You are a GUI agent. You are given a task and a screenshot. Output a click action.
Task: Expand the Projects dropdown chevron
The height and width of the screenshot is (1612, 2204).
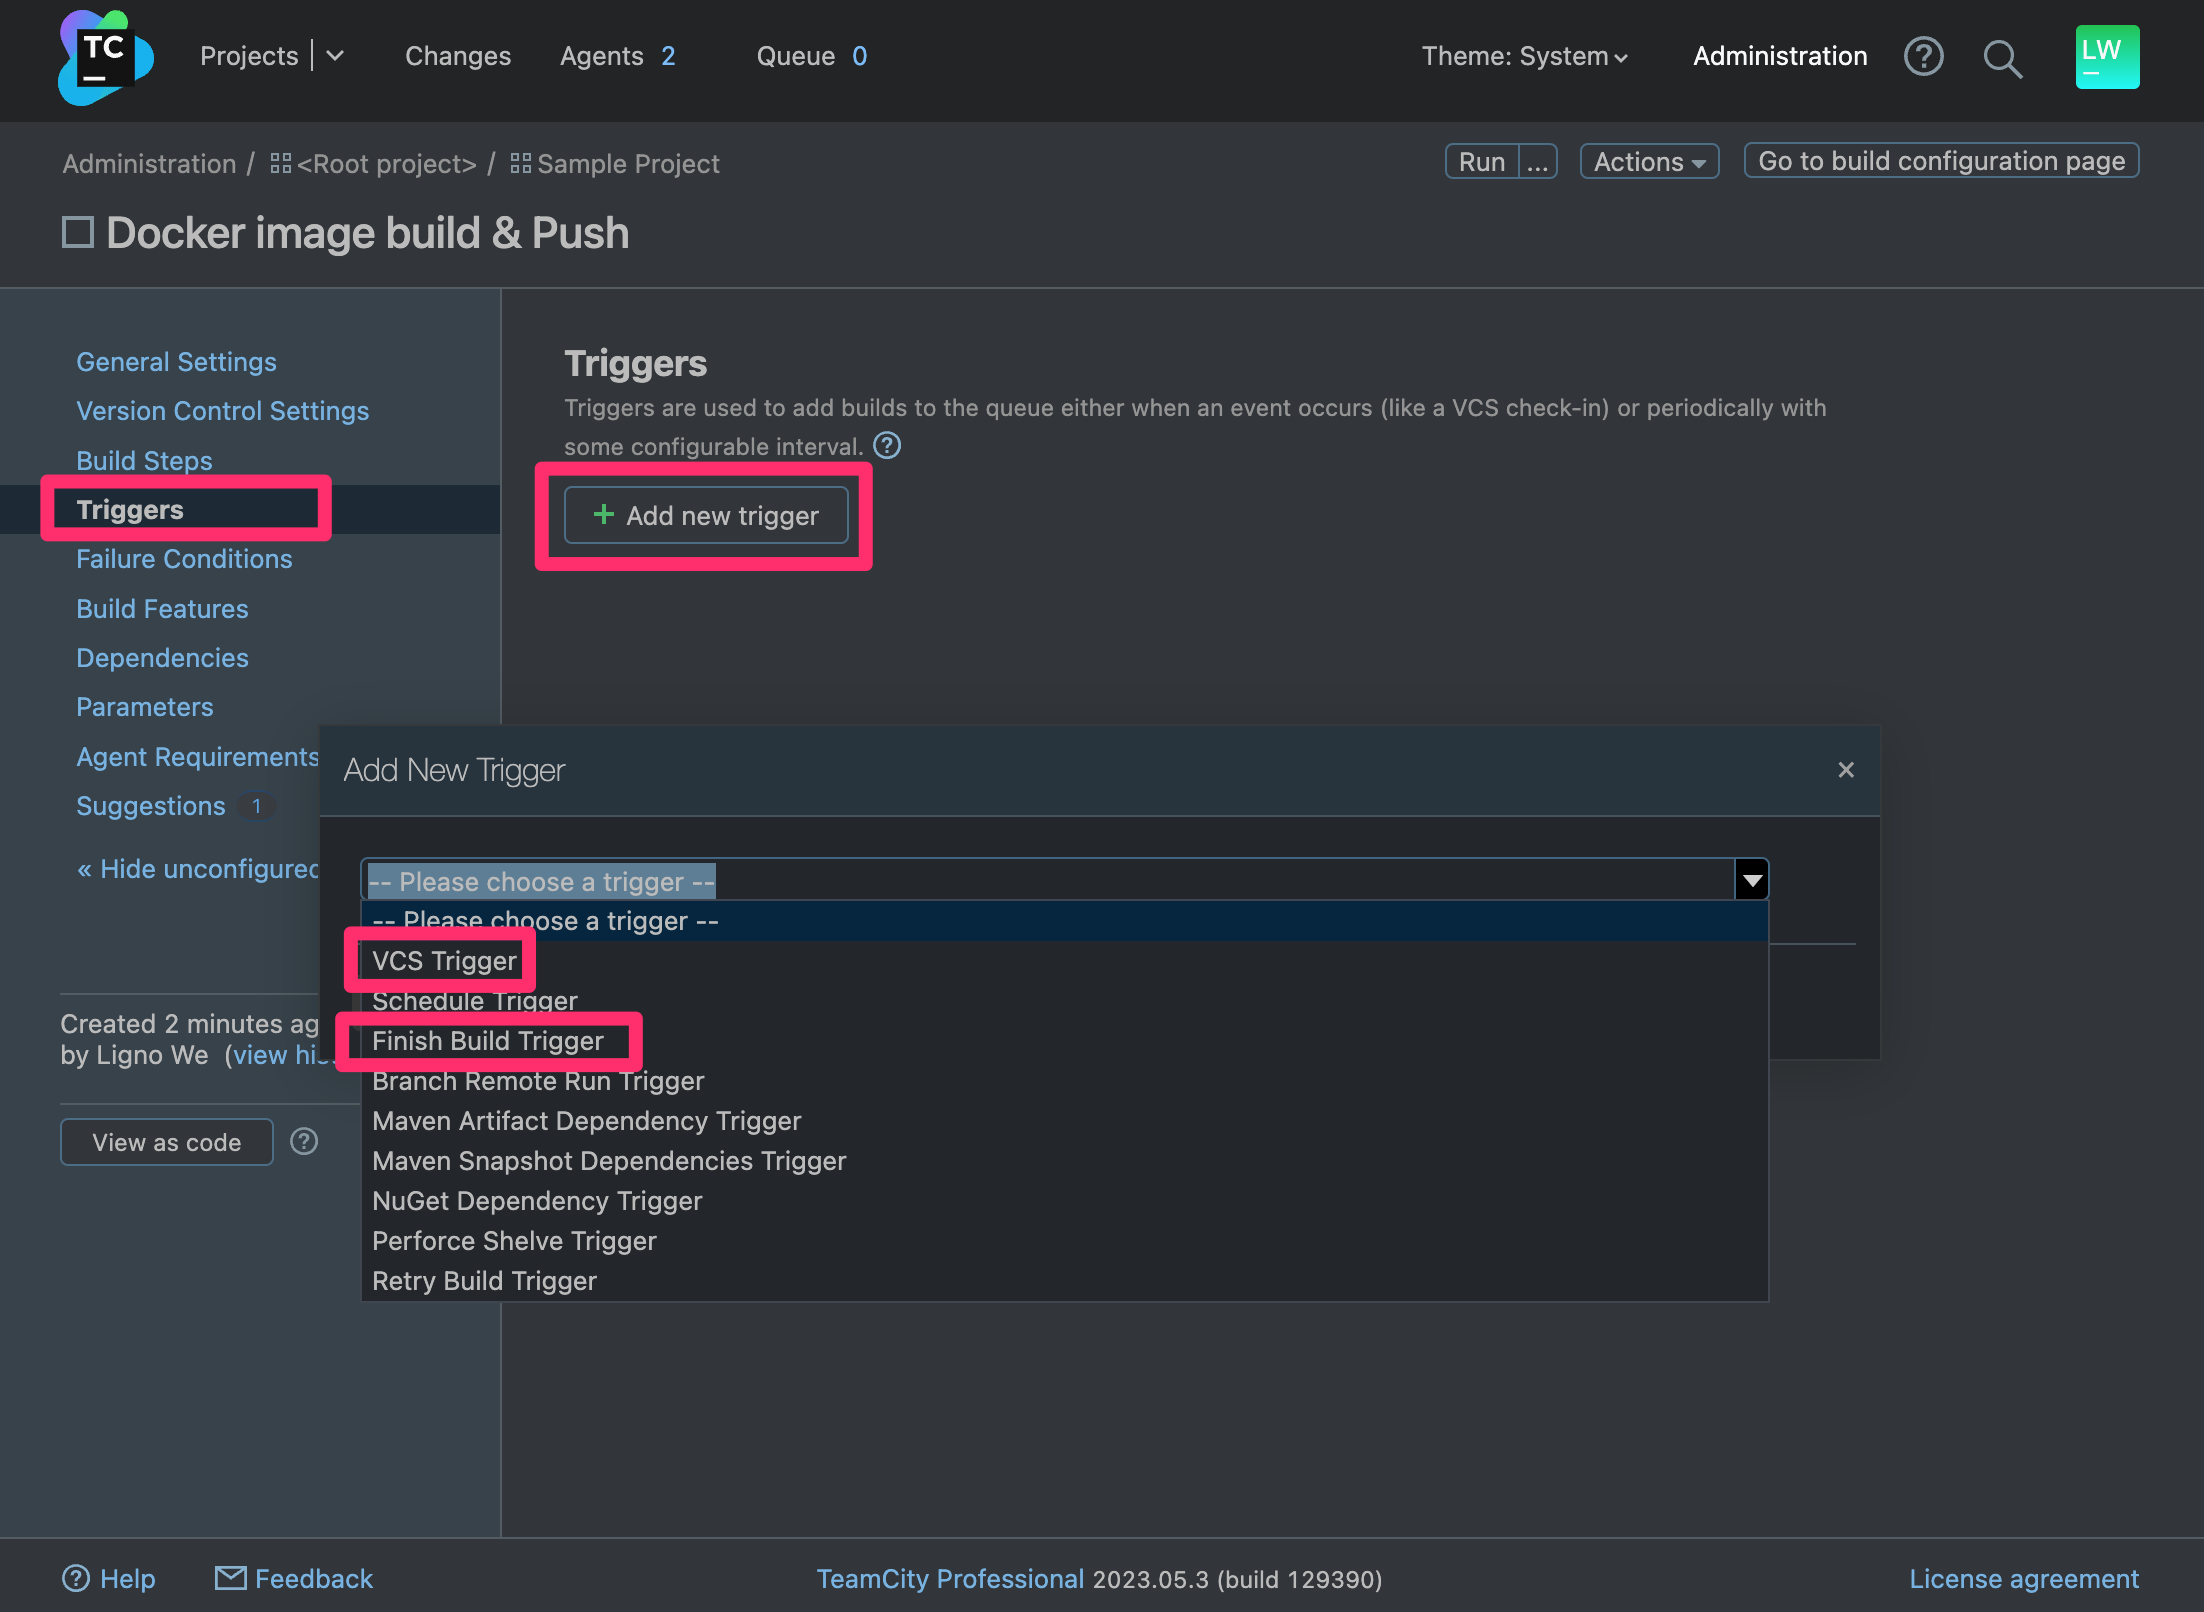pos(336,56)
